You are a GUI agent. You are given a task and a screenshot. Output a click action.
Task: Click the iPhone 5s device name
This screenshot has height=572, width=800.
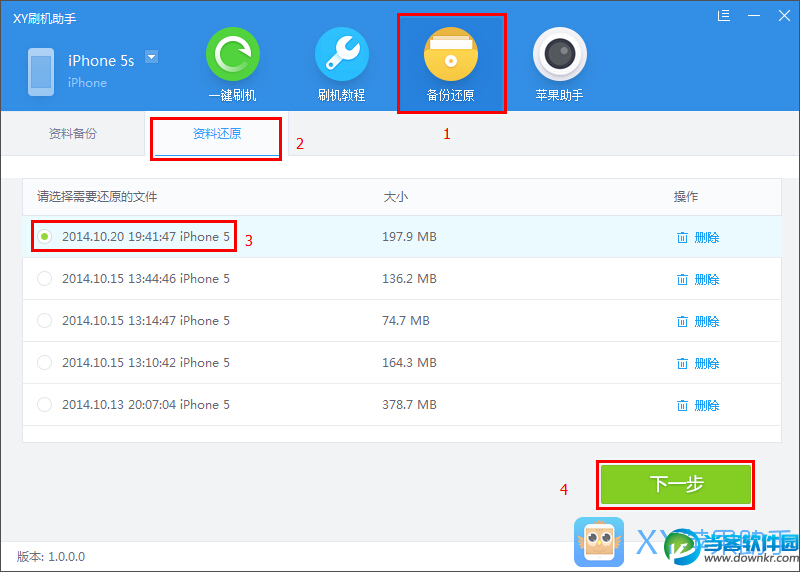pyautogui.click(x=101, y=61)
